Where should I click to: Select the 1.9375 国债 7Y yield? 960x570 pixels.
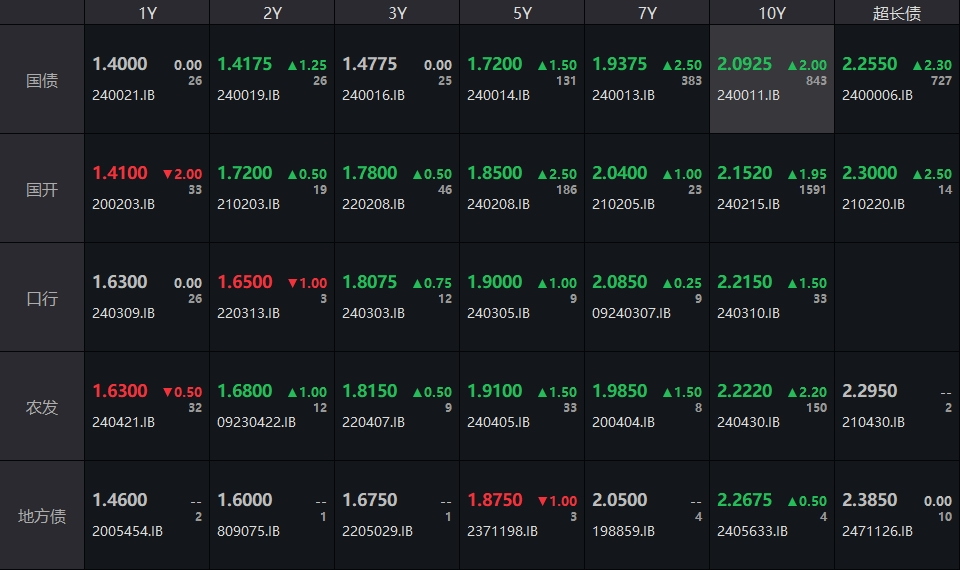(x=620, y=64)
